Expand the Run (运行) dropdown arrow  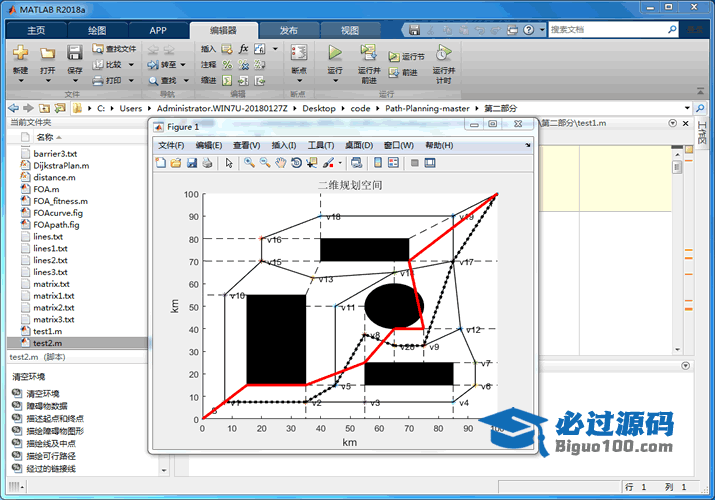(x=336, y=81)
